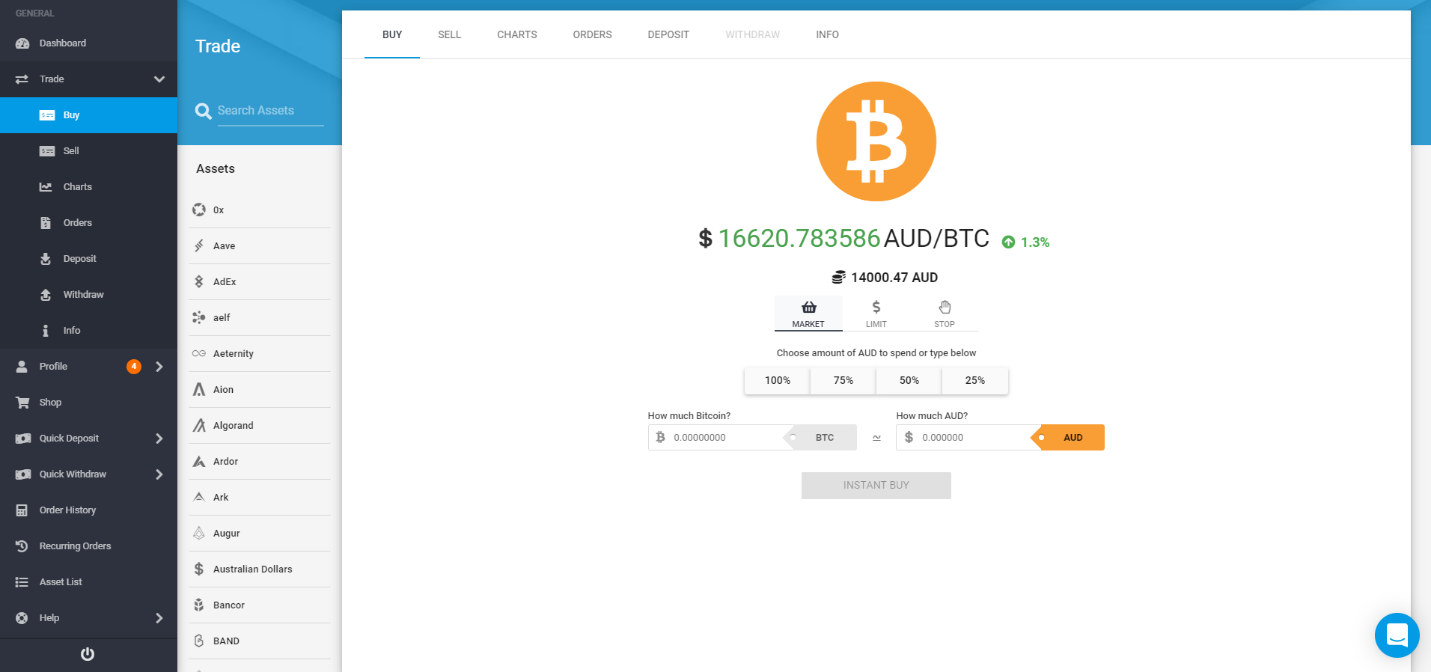Open the disabled Withdraw sidebar item
1431x672 pixels.
(x=88, y=295)
